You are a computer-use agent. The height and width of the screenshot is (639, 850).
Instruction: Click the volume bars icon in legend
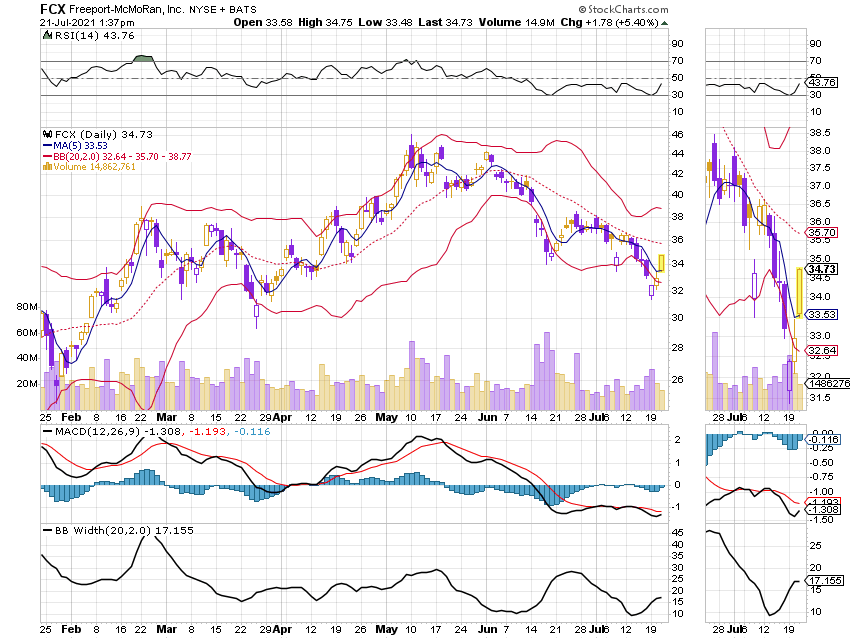pyautogui.click(x=47, y=167)
